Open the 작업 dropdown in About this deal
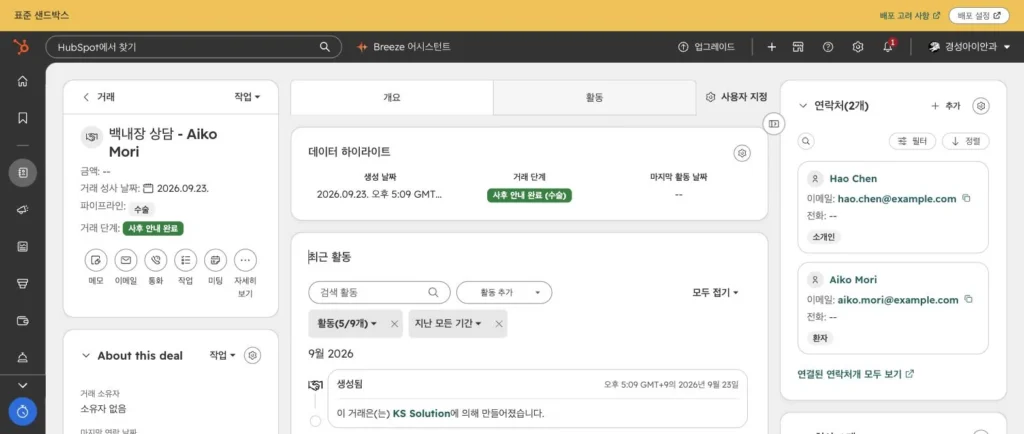Viewport: 1024px width, 434px height. (222, 356)
